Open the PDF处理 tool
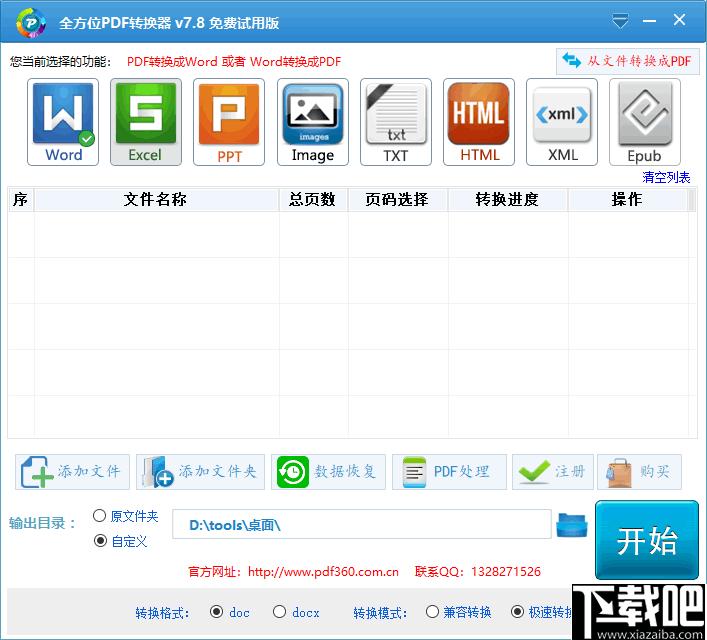 pyautogui.click(x=449, y=472)
